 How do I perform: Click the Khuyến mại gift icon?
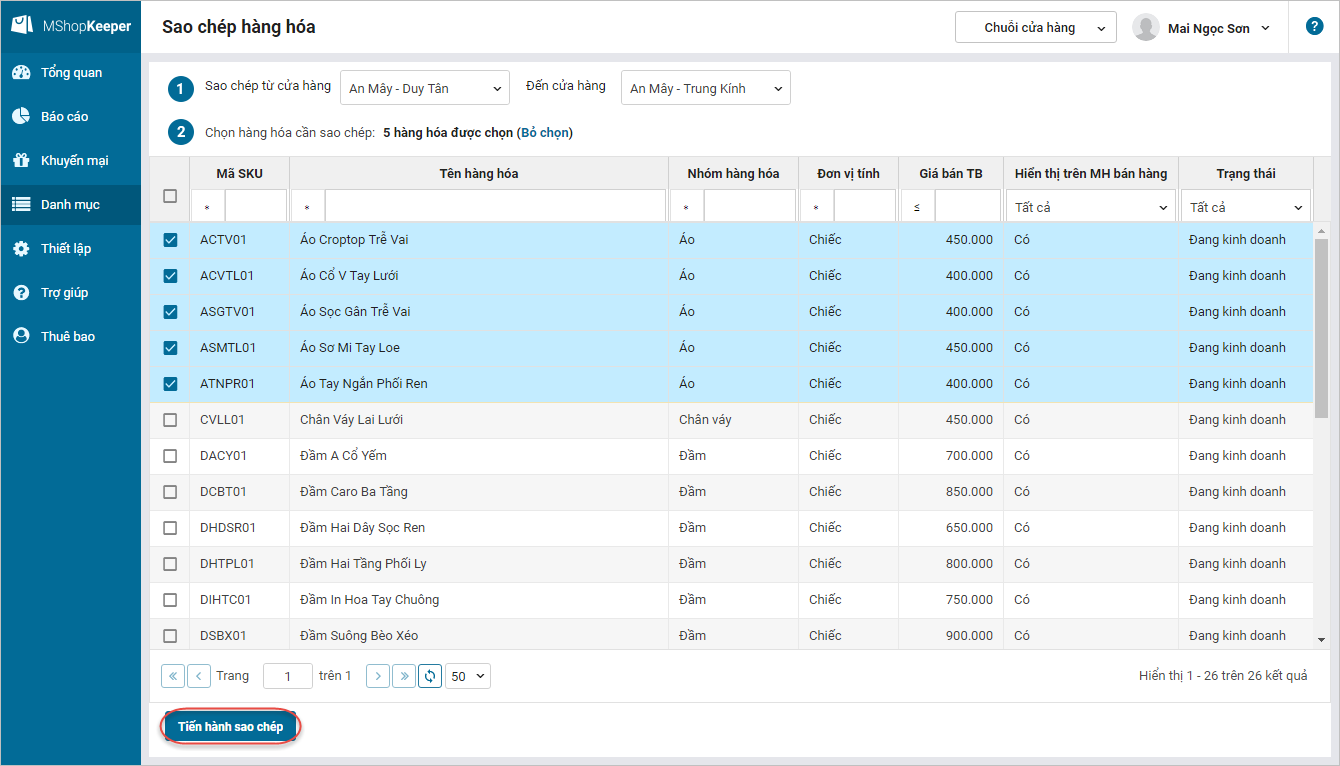pos(21,161)
